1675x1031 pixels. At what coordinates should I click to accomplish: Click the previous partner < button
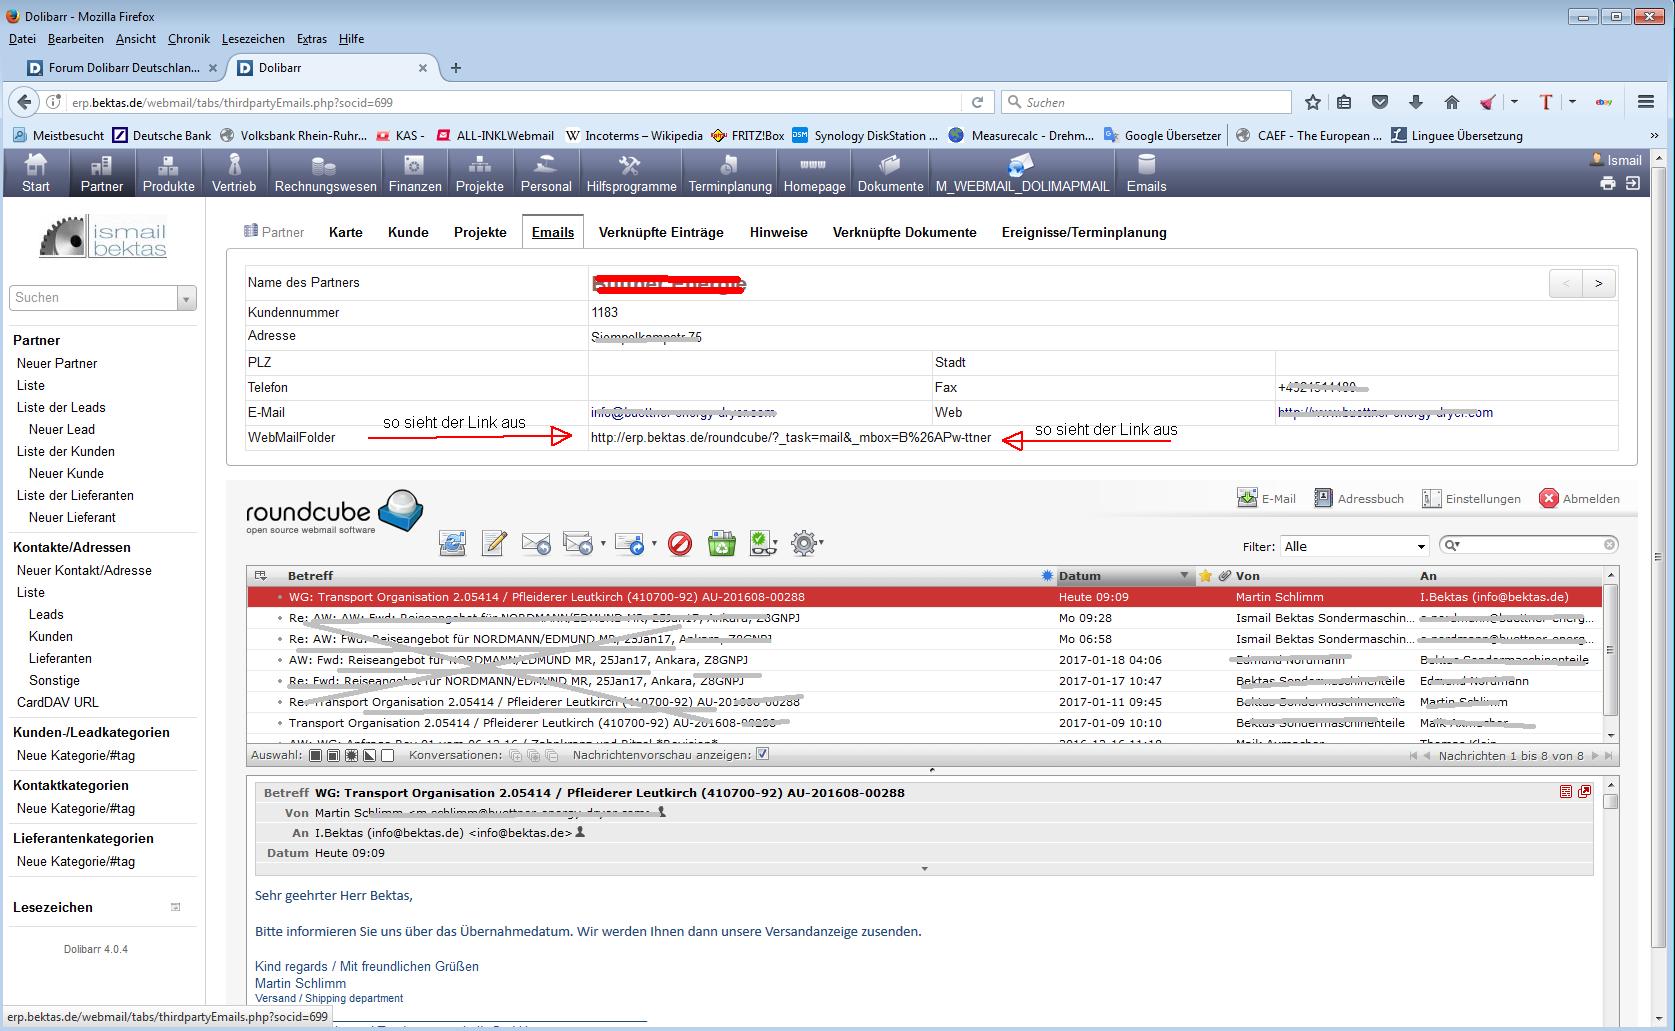point(1566,283)
